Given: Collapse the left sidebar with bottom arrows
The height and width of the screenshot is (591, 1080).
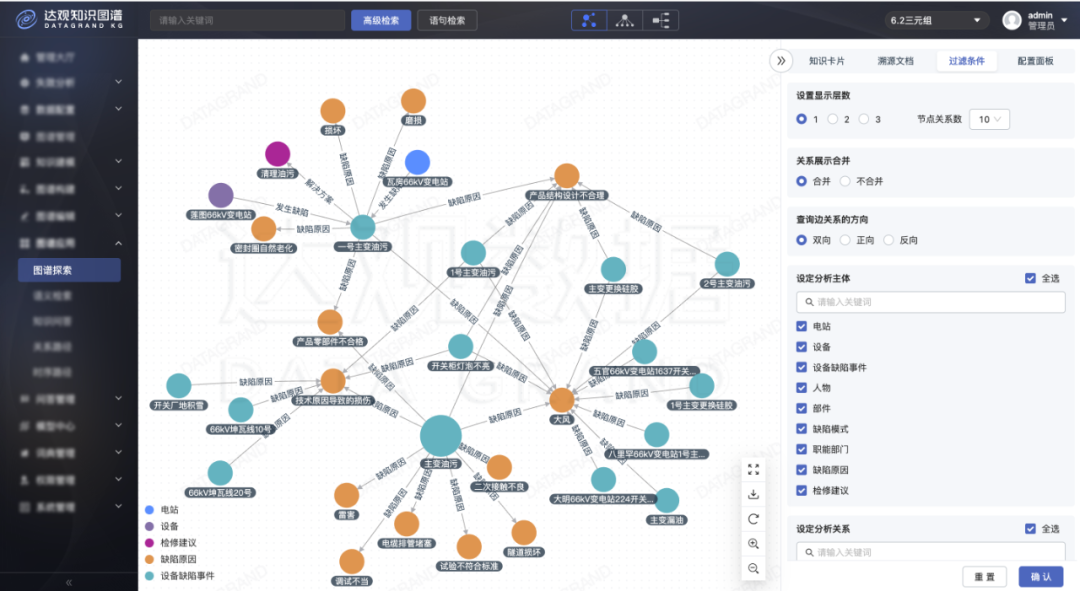Looking at the screenshot, I should click(69, 583).
